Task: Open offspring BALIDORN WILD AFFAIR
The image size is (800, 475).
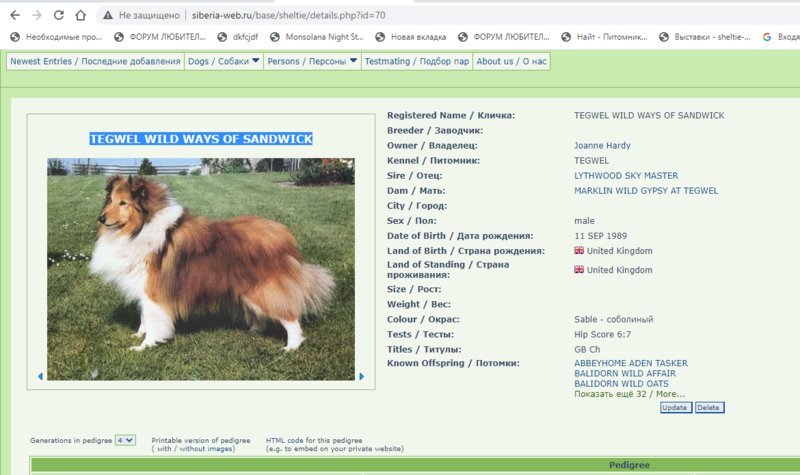Action: point(625,373)
